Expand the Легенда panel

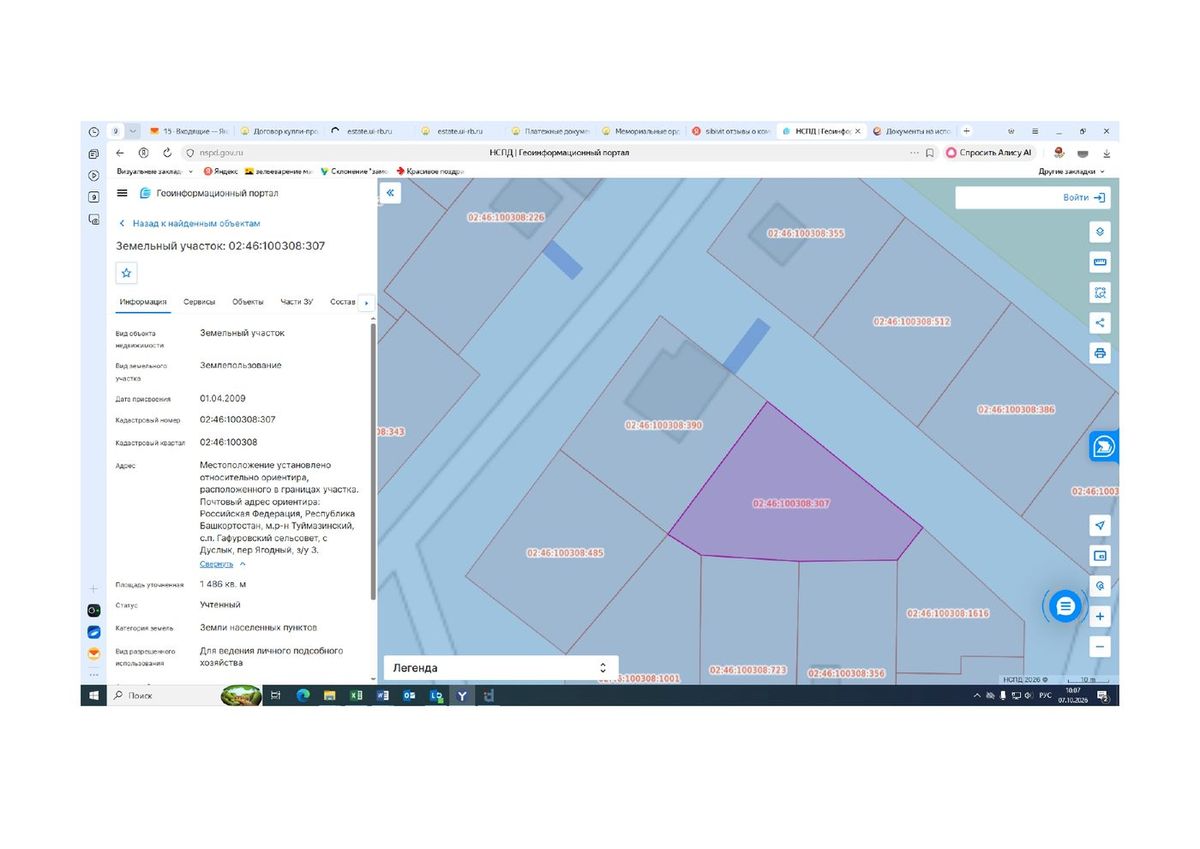point(501,667)
